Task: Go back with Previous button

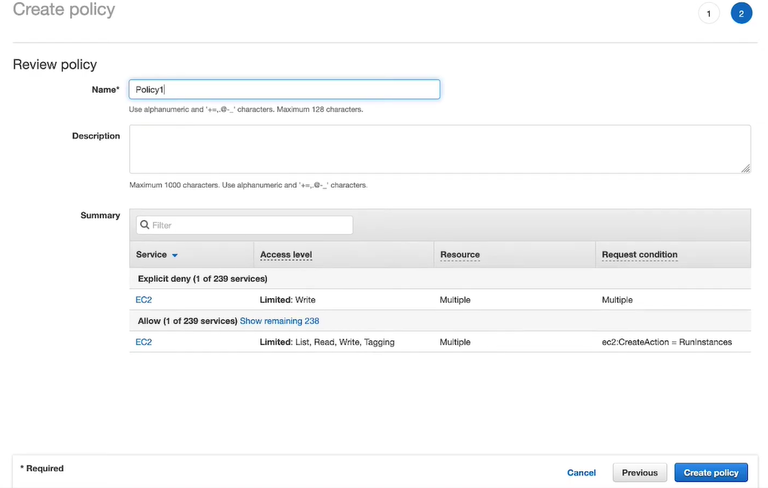Action: 639,473
